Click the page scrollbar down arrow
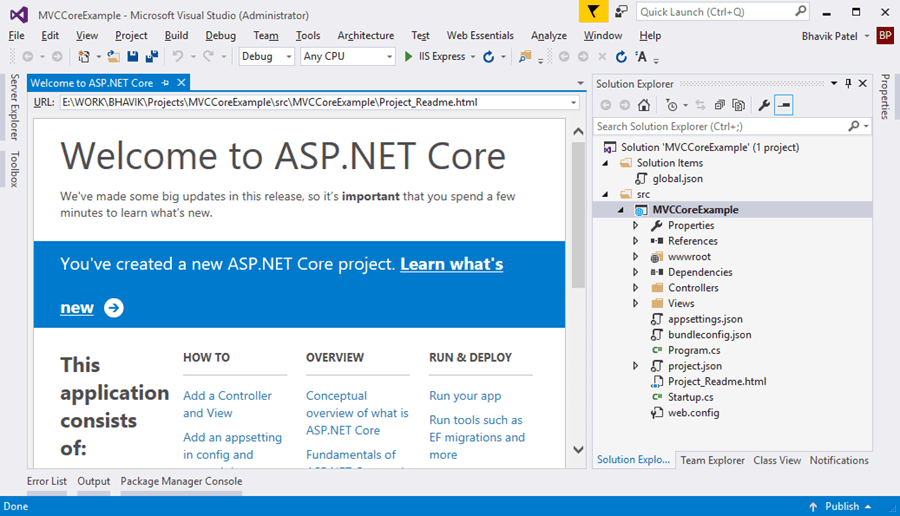 pyautogui.click(x=578, y=449)
